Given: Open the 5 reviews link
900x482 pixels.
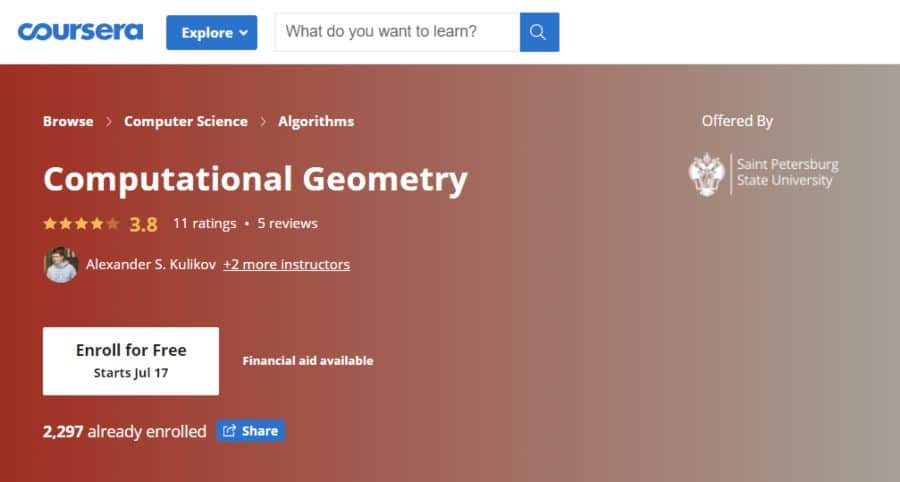Looking at the screenshot, I should coord(288,223).
